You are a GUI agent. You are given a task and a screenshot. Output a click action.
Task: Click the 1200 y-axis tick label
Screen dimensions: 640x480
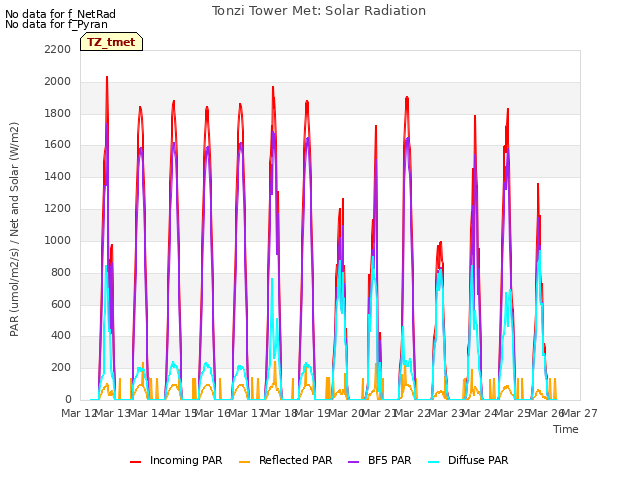coord(58,209)
